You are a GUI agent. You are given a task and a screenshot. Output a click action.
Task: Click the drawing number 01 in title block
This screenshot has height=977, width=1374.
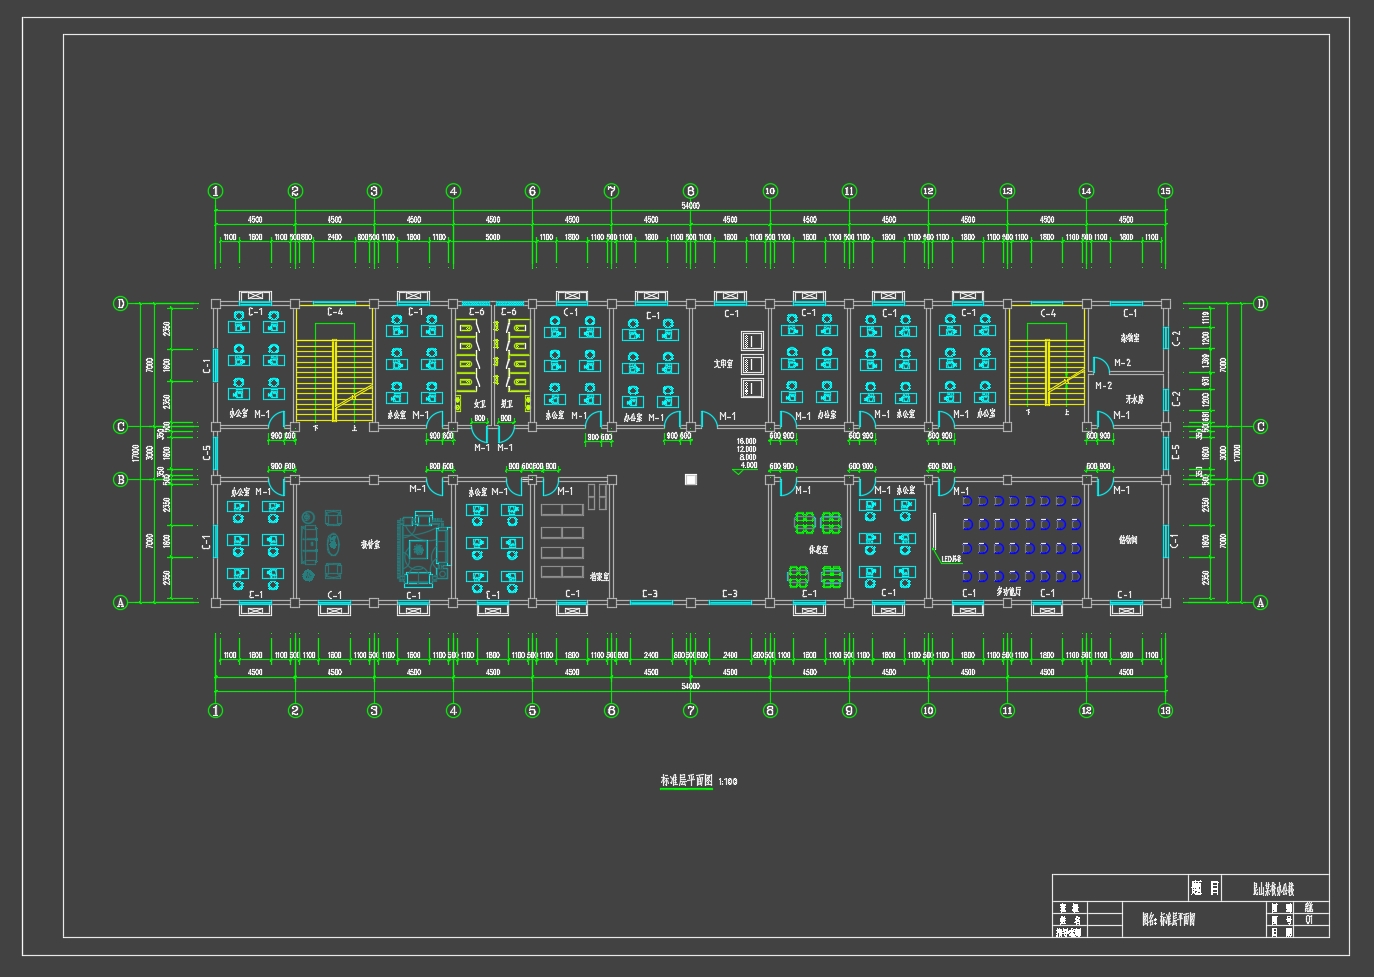(x=1308, y=920)
